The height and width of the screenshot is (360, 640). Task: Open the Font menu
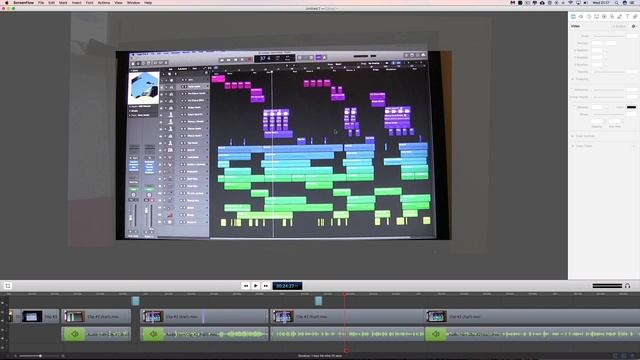(89, 3)
